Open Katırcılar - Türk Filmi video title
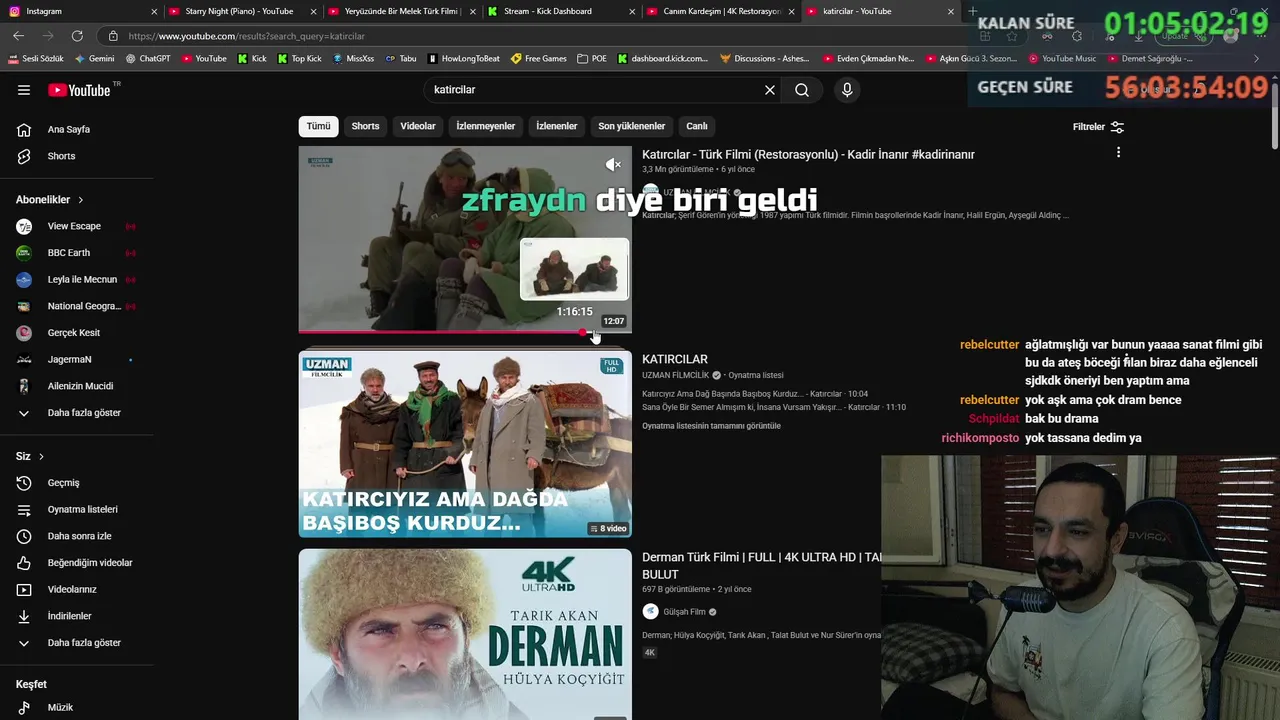Screen dimensions: 1280x720 808,154
